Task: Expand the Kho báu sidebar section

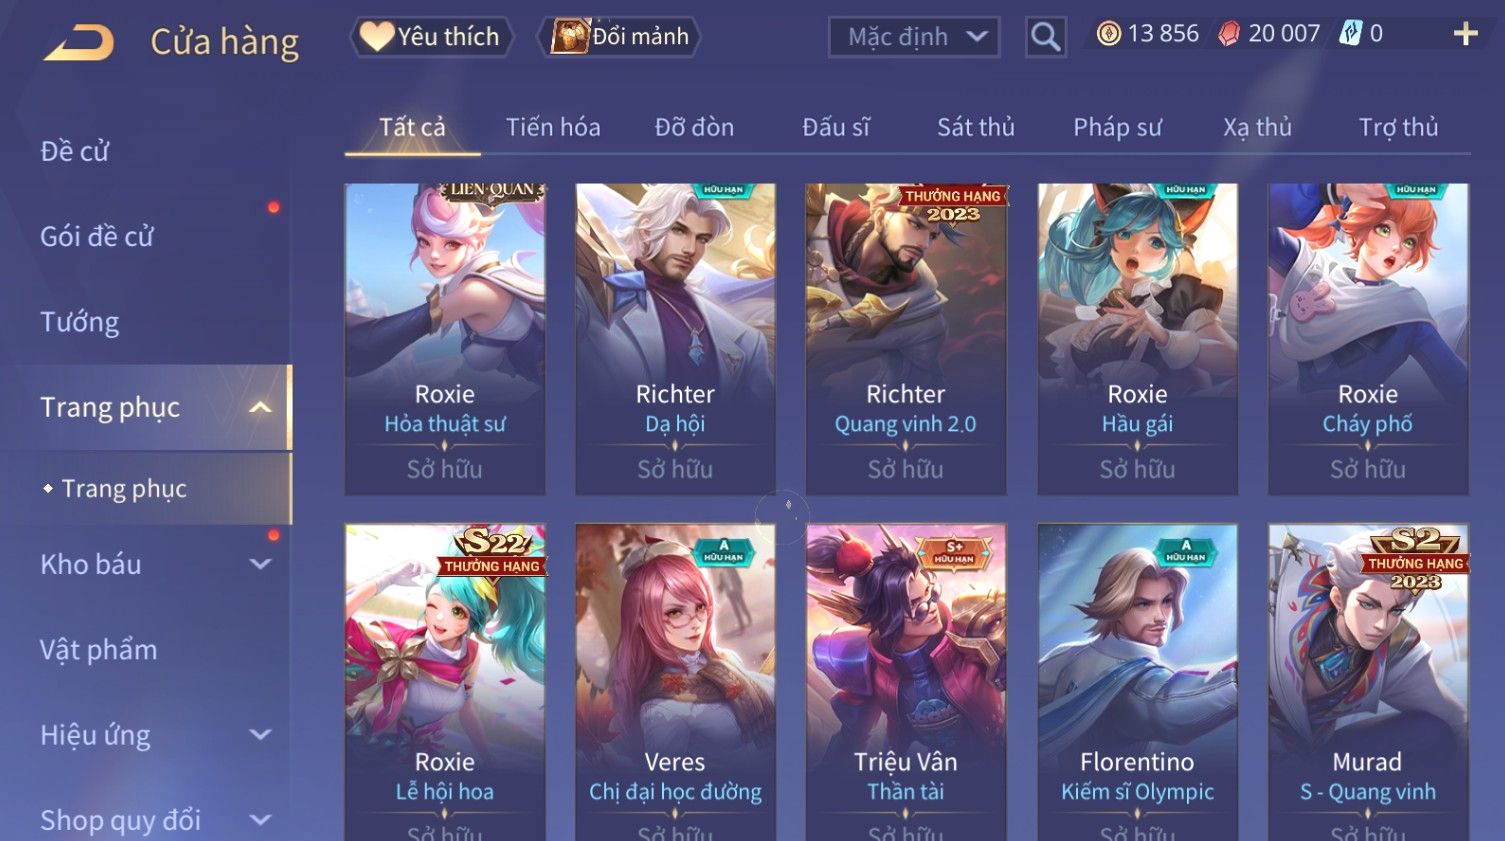Action: pyautogui.click(x=260, y=564)
